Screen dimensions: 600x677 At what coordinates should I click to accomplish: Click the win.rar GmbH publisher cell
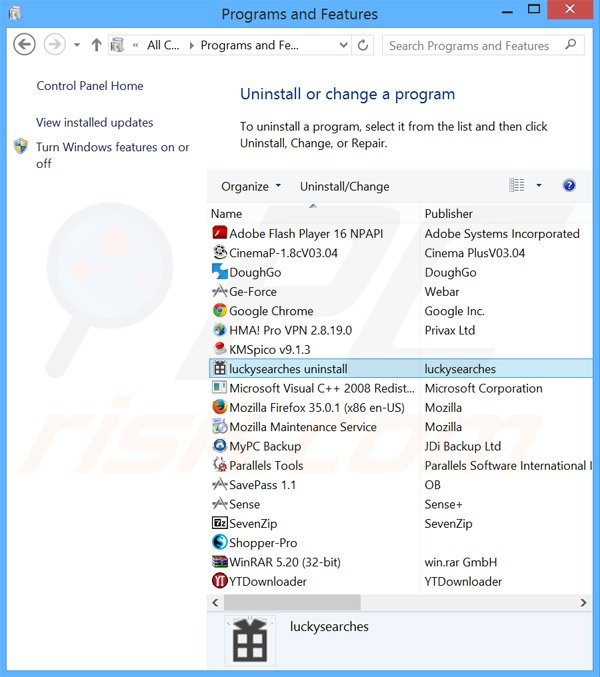[x=461, y=562]
